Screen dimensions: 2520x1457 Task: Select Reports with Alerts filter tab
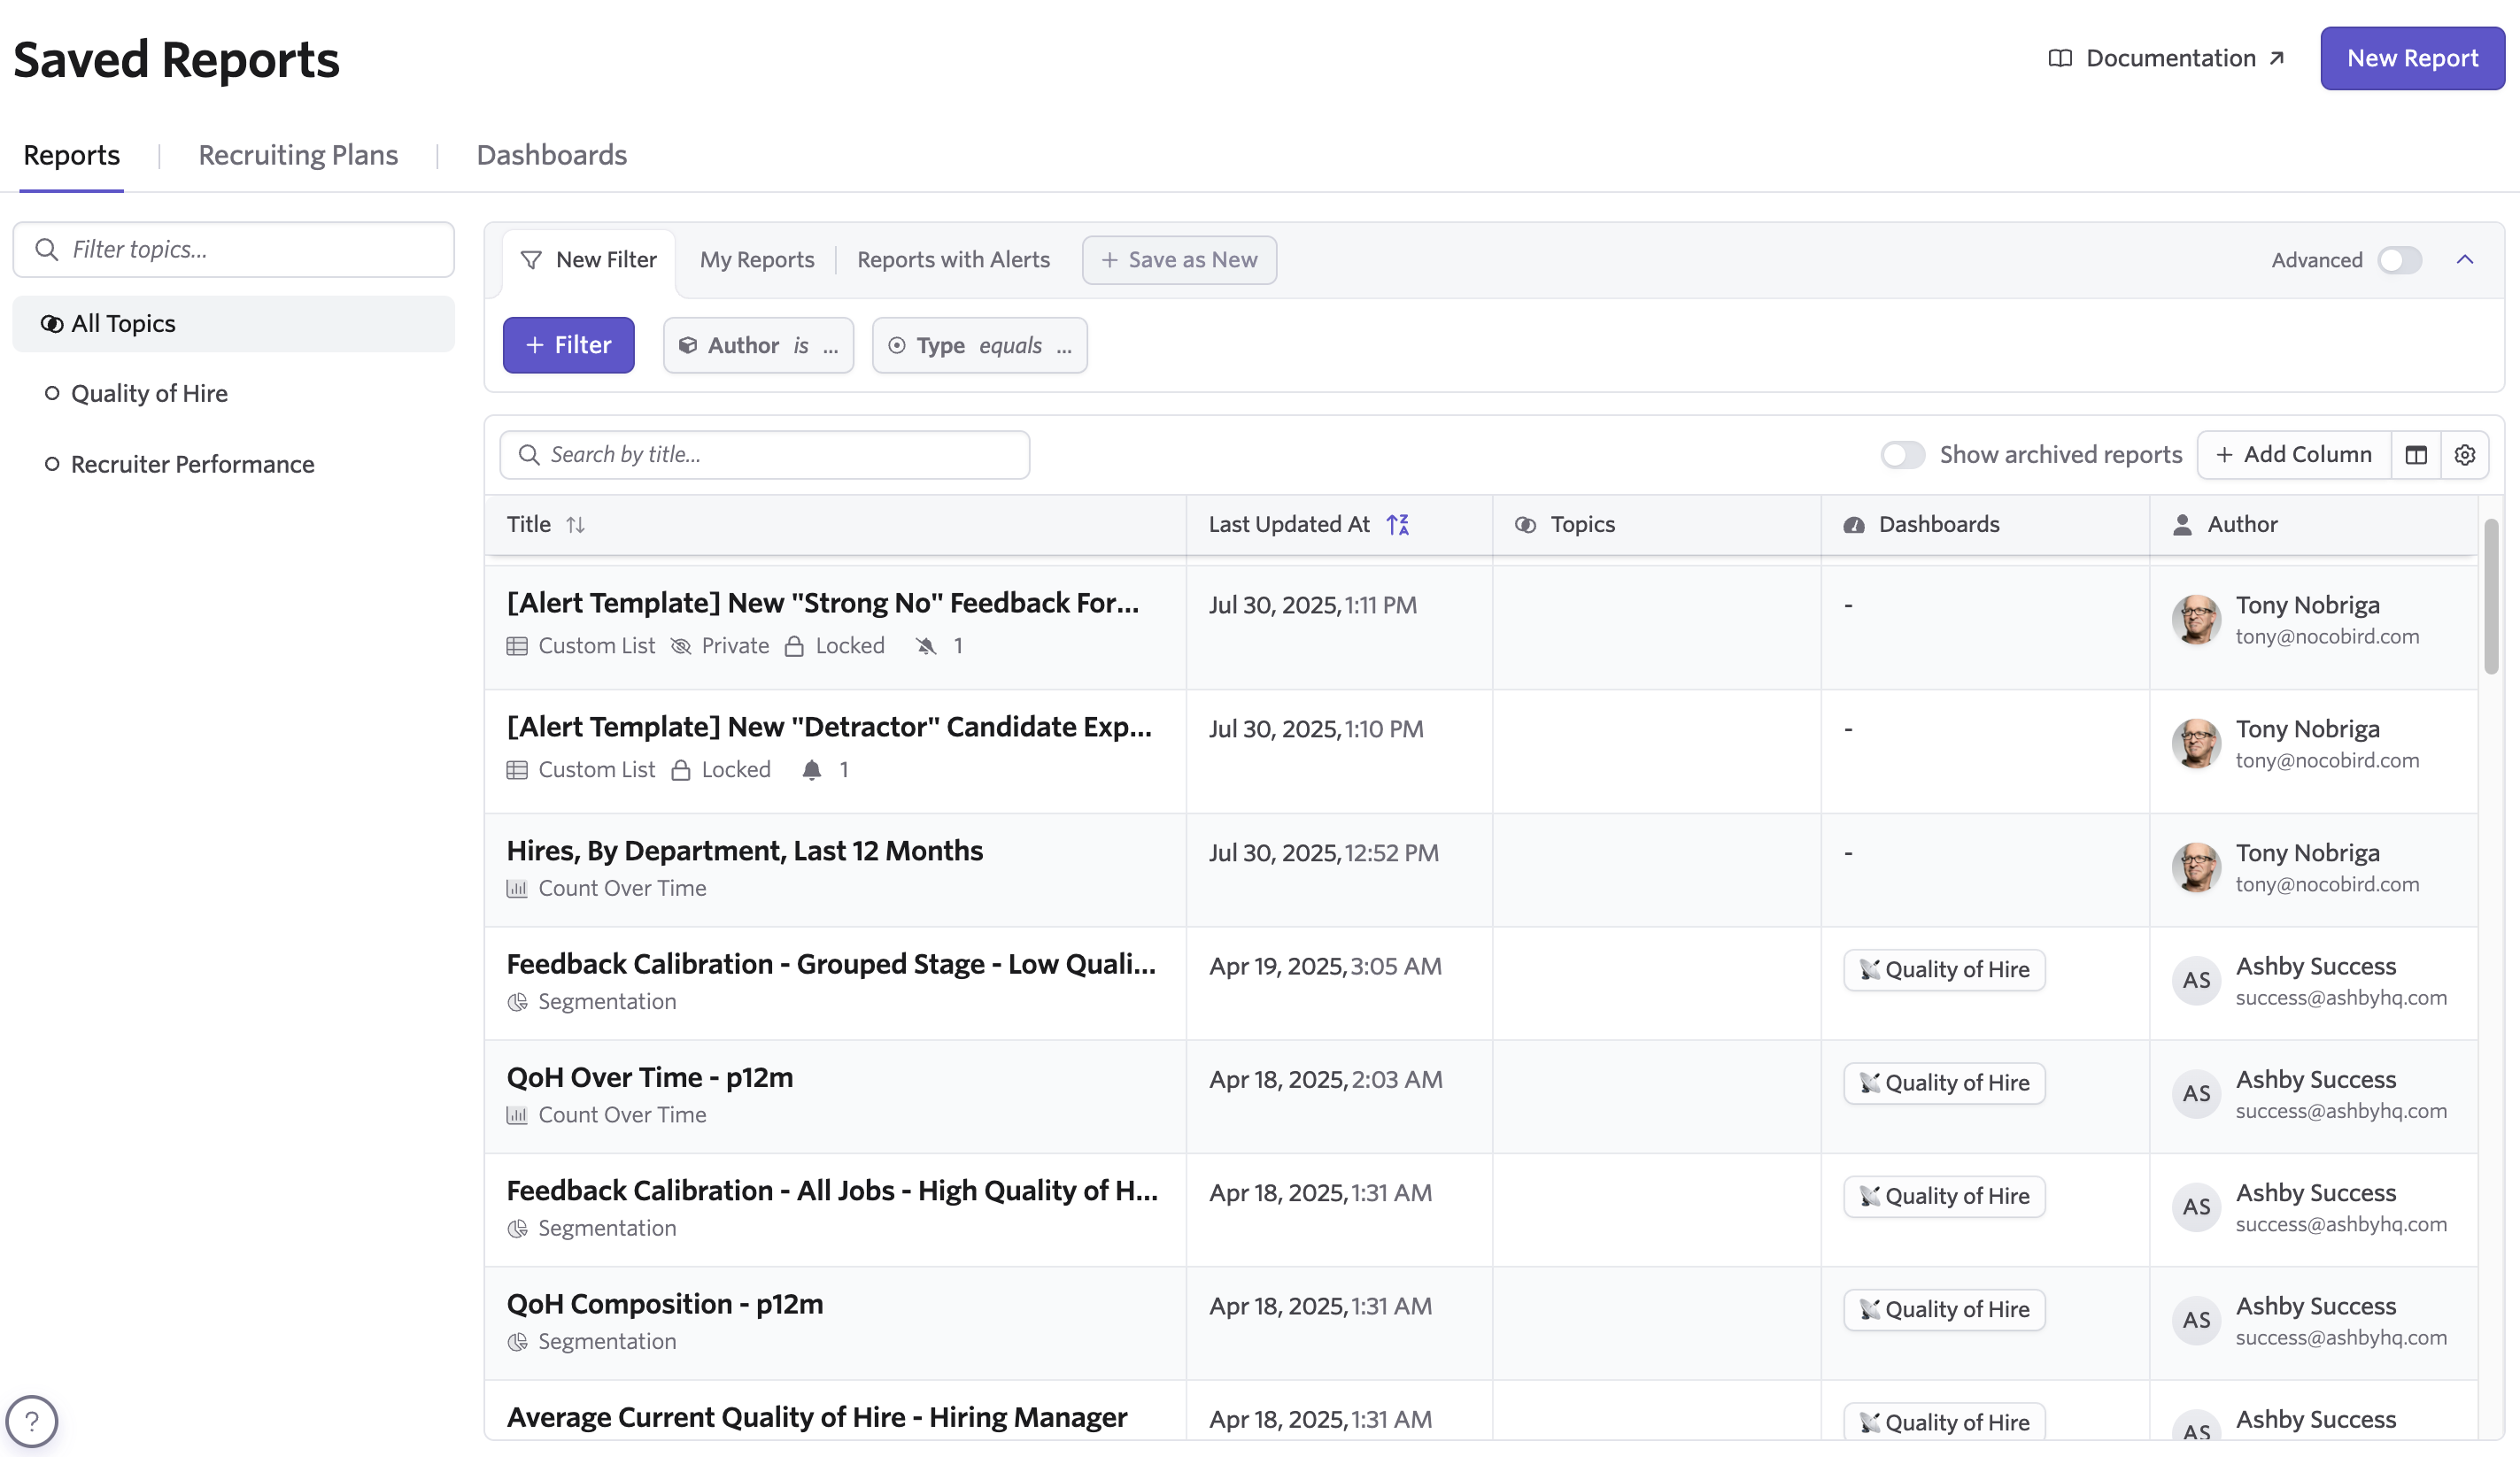pyautogui.click(x=953, y=260)
